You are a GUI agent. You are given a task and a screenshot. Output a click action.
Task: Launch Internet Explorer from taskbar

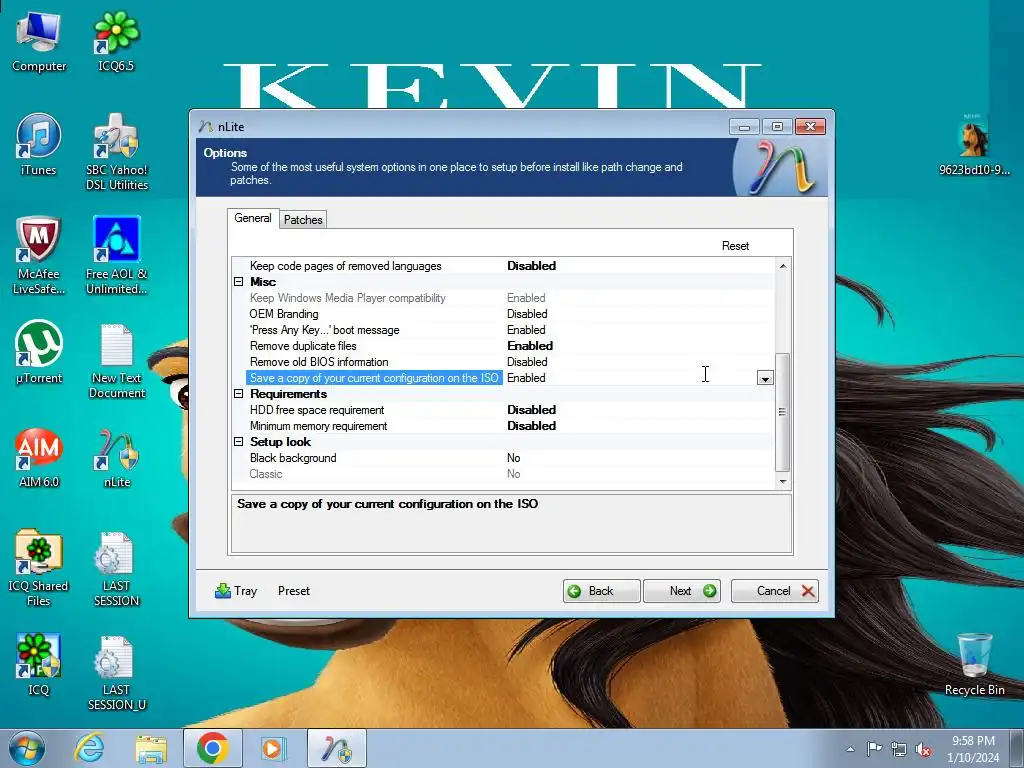click(89, 748)
